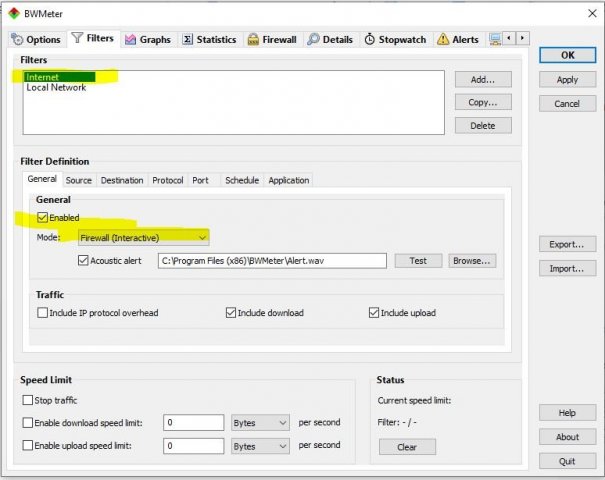This screenshot has width=605, height=480.
Task: Enable Include IP protocol overhead
Action: pos(43,313)
